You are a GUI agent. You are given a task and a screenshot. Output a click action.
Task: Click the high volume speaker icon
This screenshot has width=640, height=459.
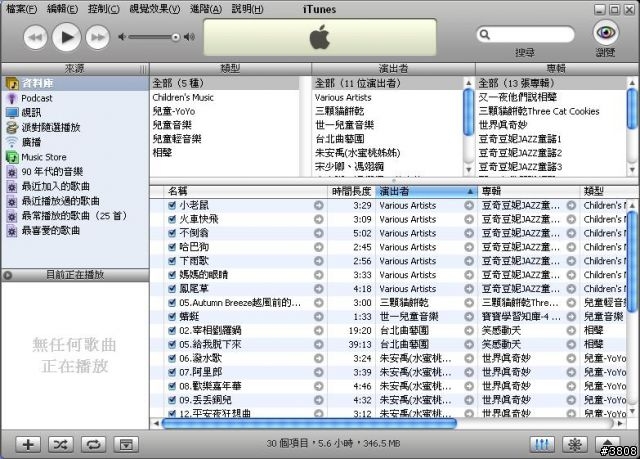[x=189, y=37]
